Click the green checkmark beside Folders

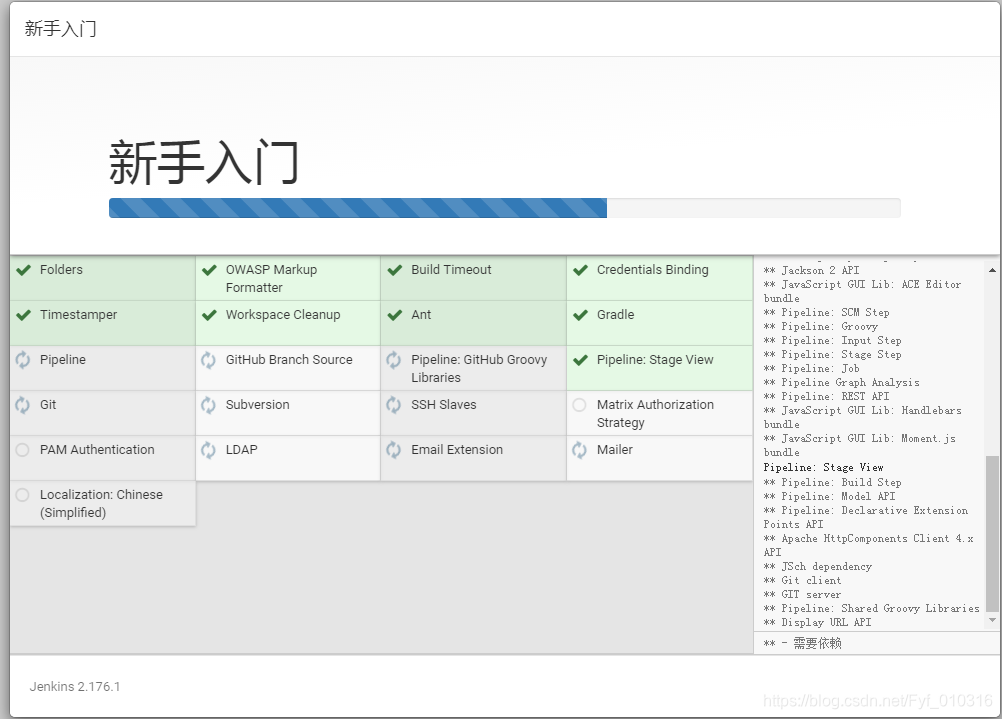[x=24, y=270]
